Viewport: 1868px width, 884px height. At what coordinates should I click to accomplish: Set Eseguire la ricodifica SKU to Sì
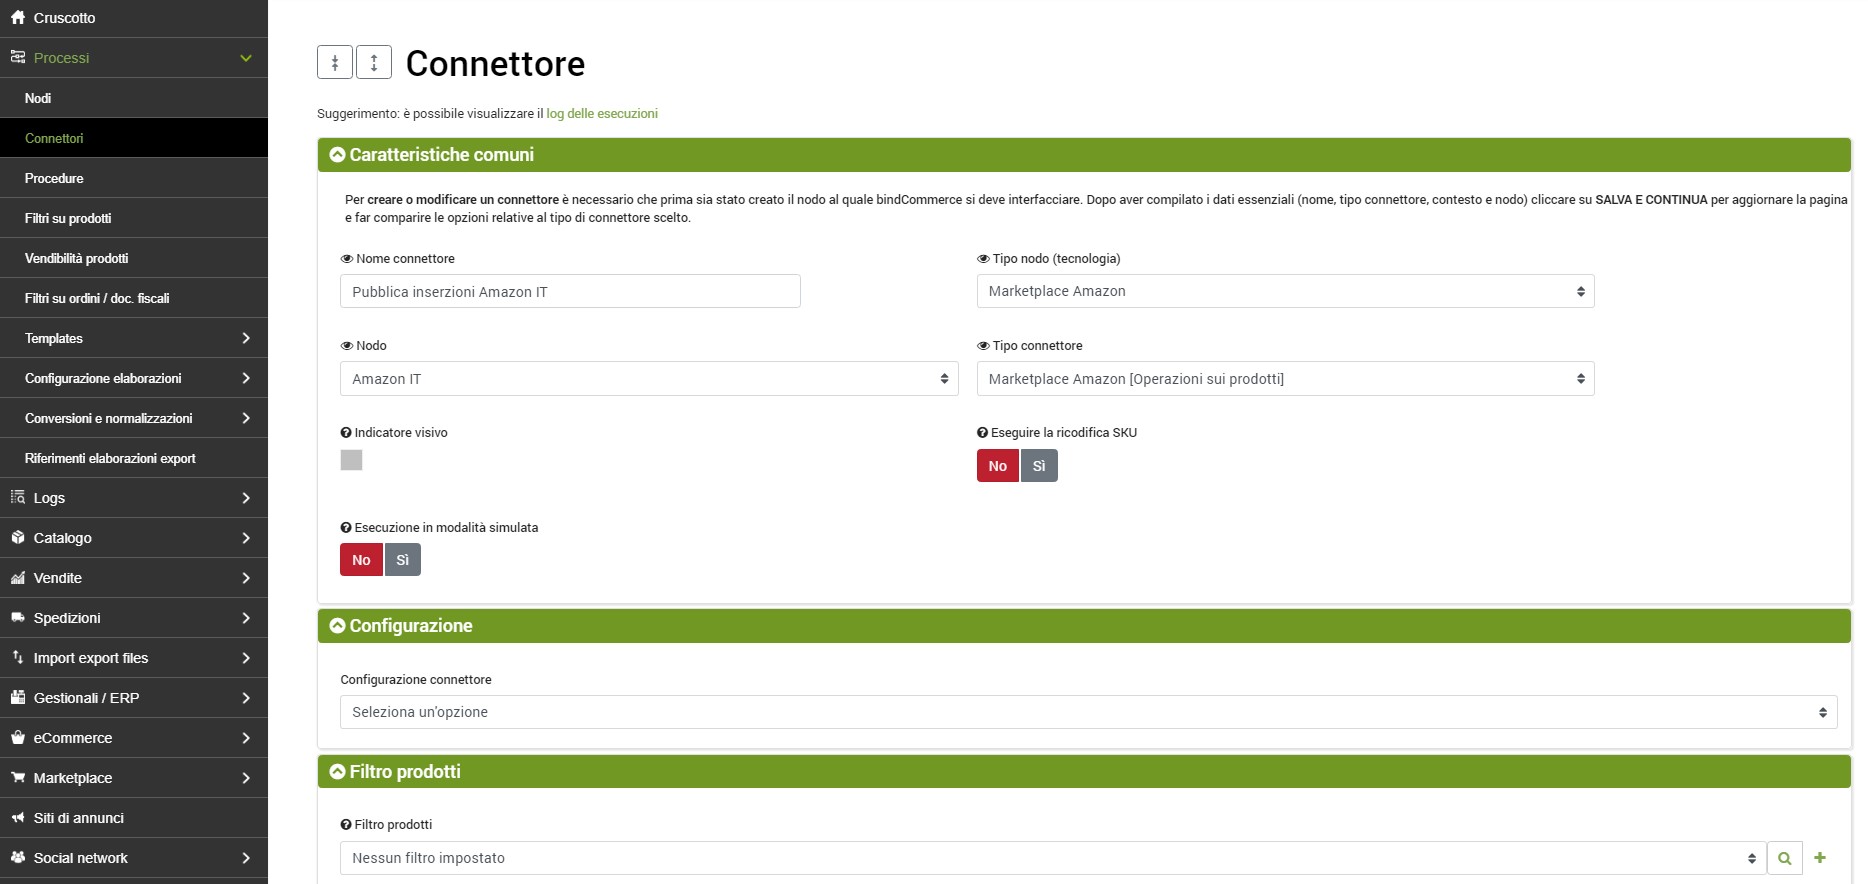tap(1039, 466)
